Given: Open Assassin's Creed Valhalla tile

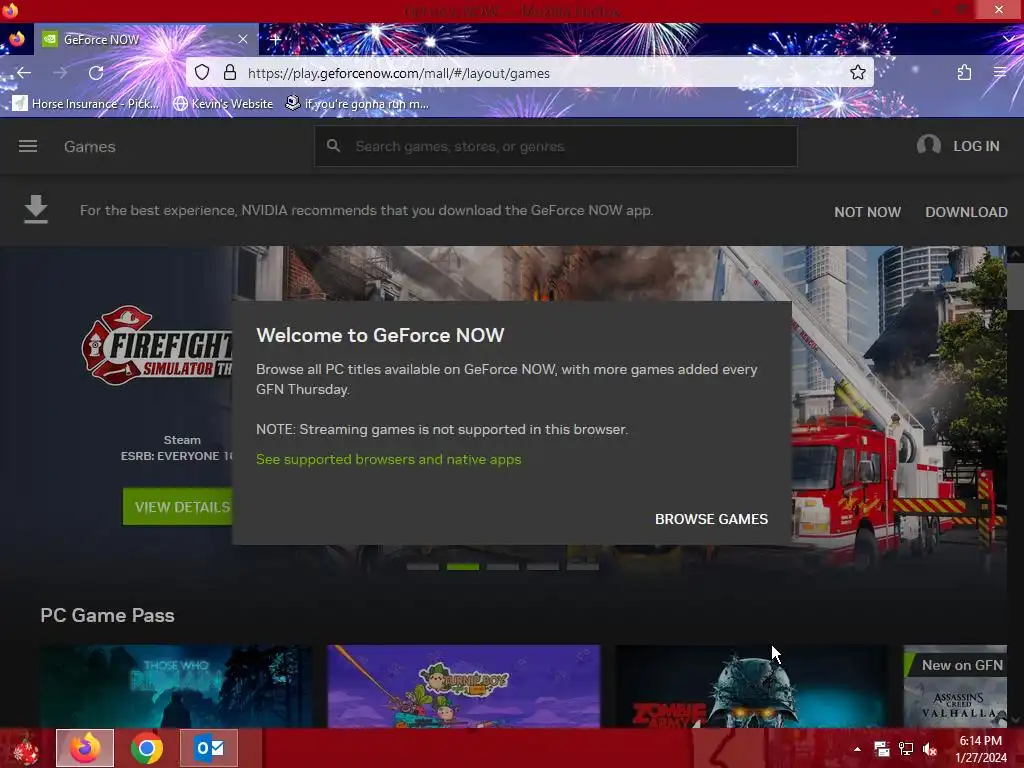Looking at the screenshot, I should click(x=955, y=686).
